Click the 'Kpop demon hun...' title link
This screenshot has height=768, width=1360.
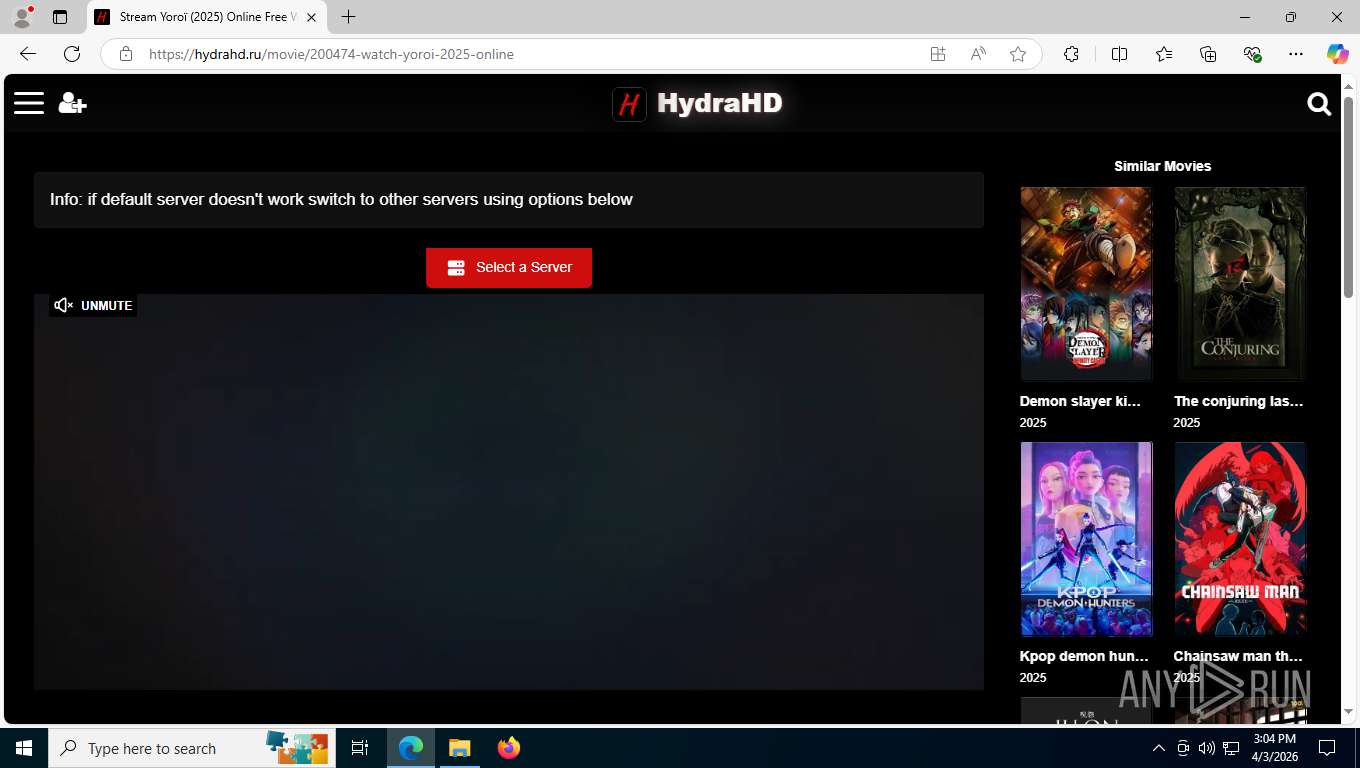(x=1084, y=656)
